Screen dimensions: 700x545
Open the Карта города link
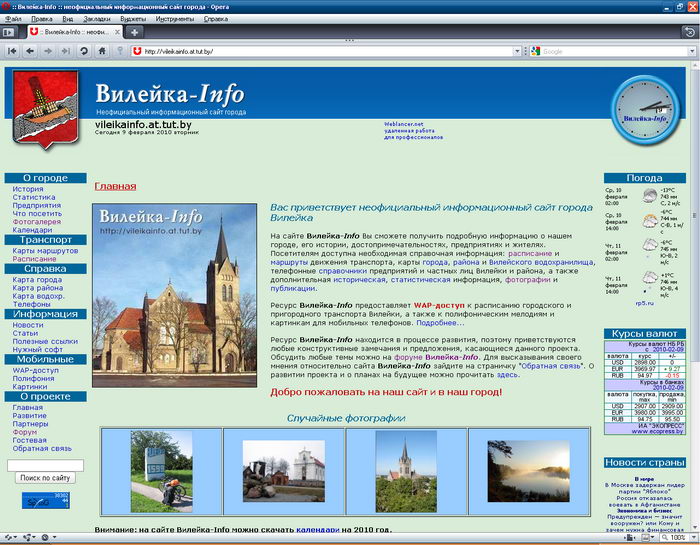(37, 279)
